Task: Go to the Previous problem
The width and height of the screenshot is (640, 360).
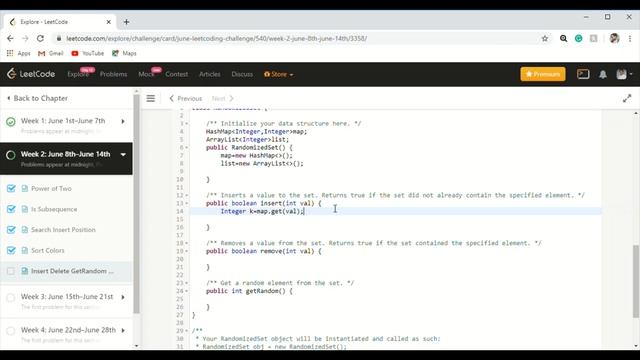Action: pos(186,98)
